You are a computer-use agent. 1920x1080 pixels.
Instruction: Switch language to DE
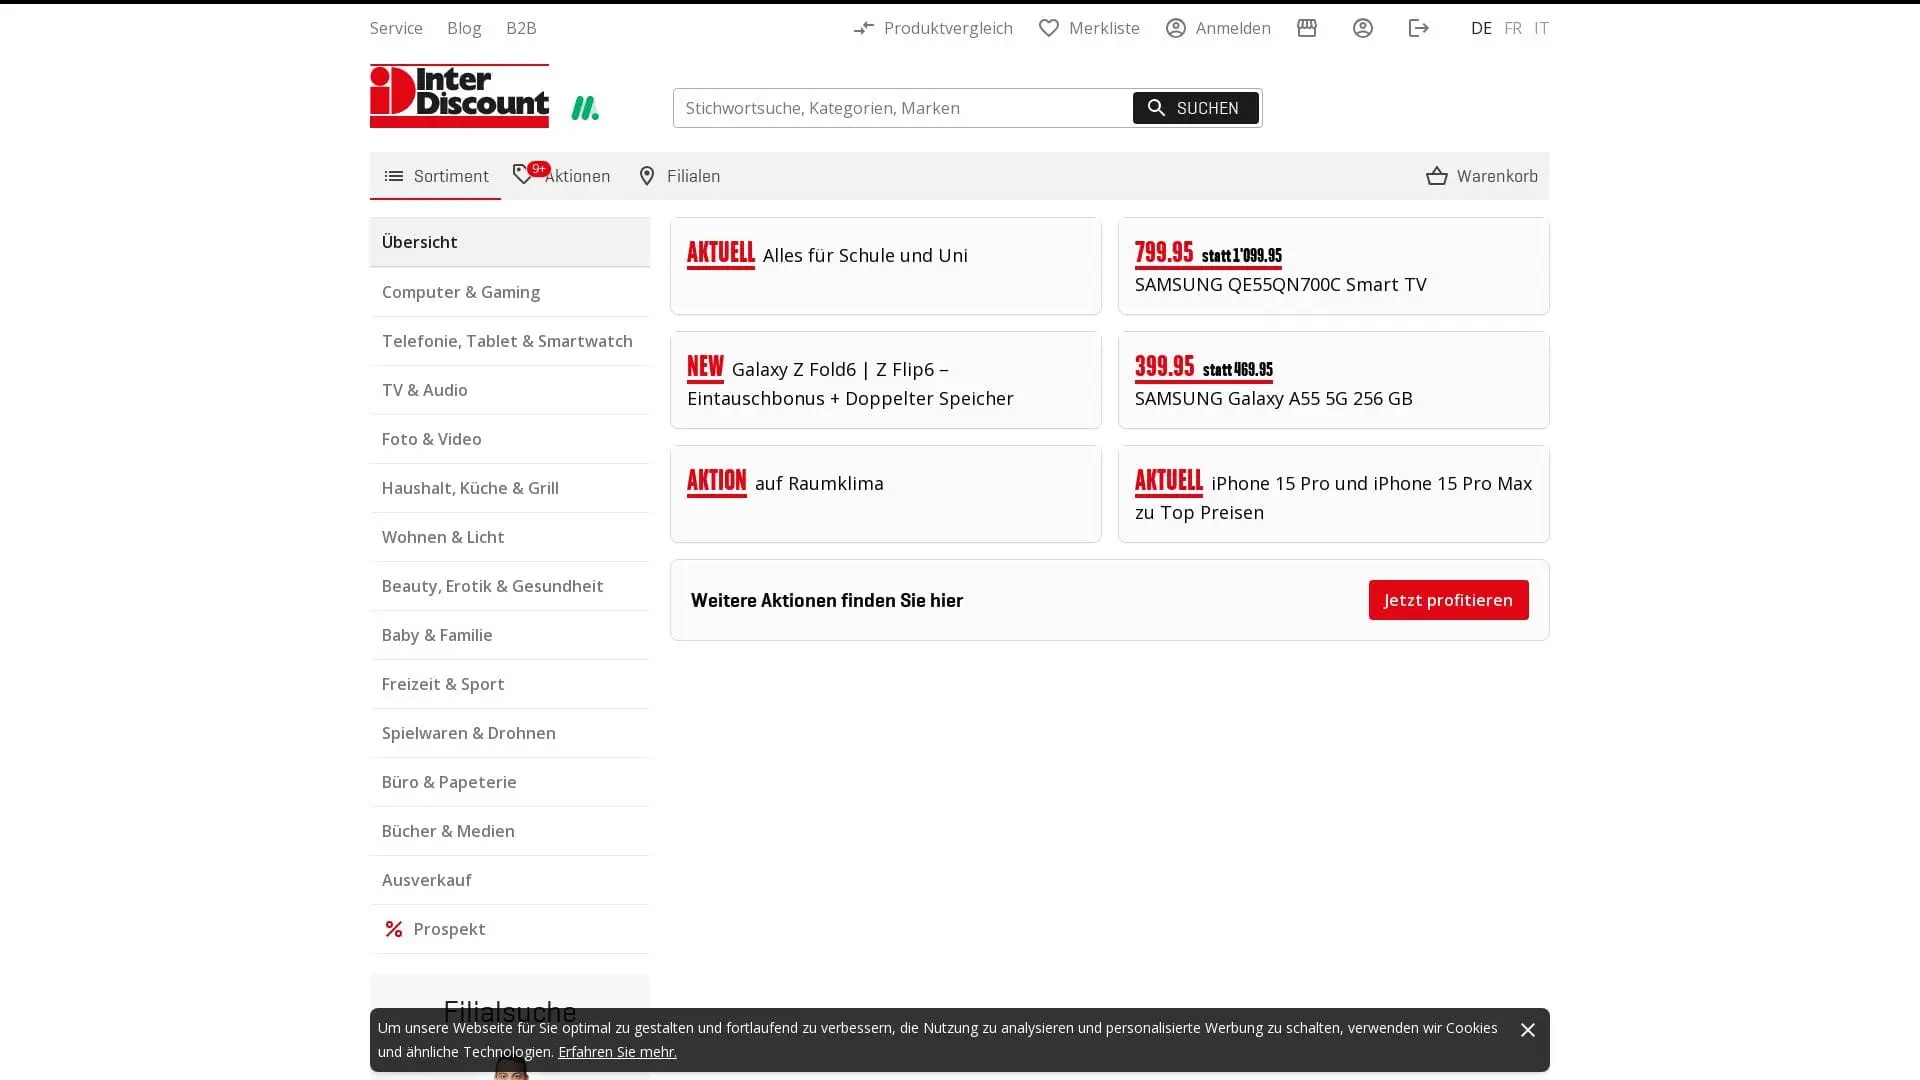pyautogui.click(x=1481, y=28)
